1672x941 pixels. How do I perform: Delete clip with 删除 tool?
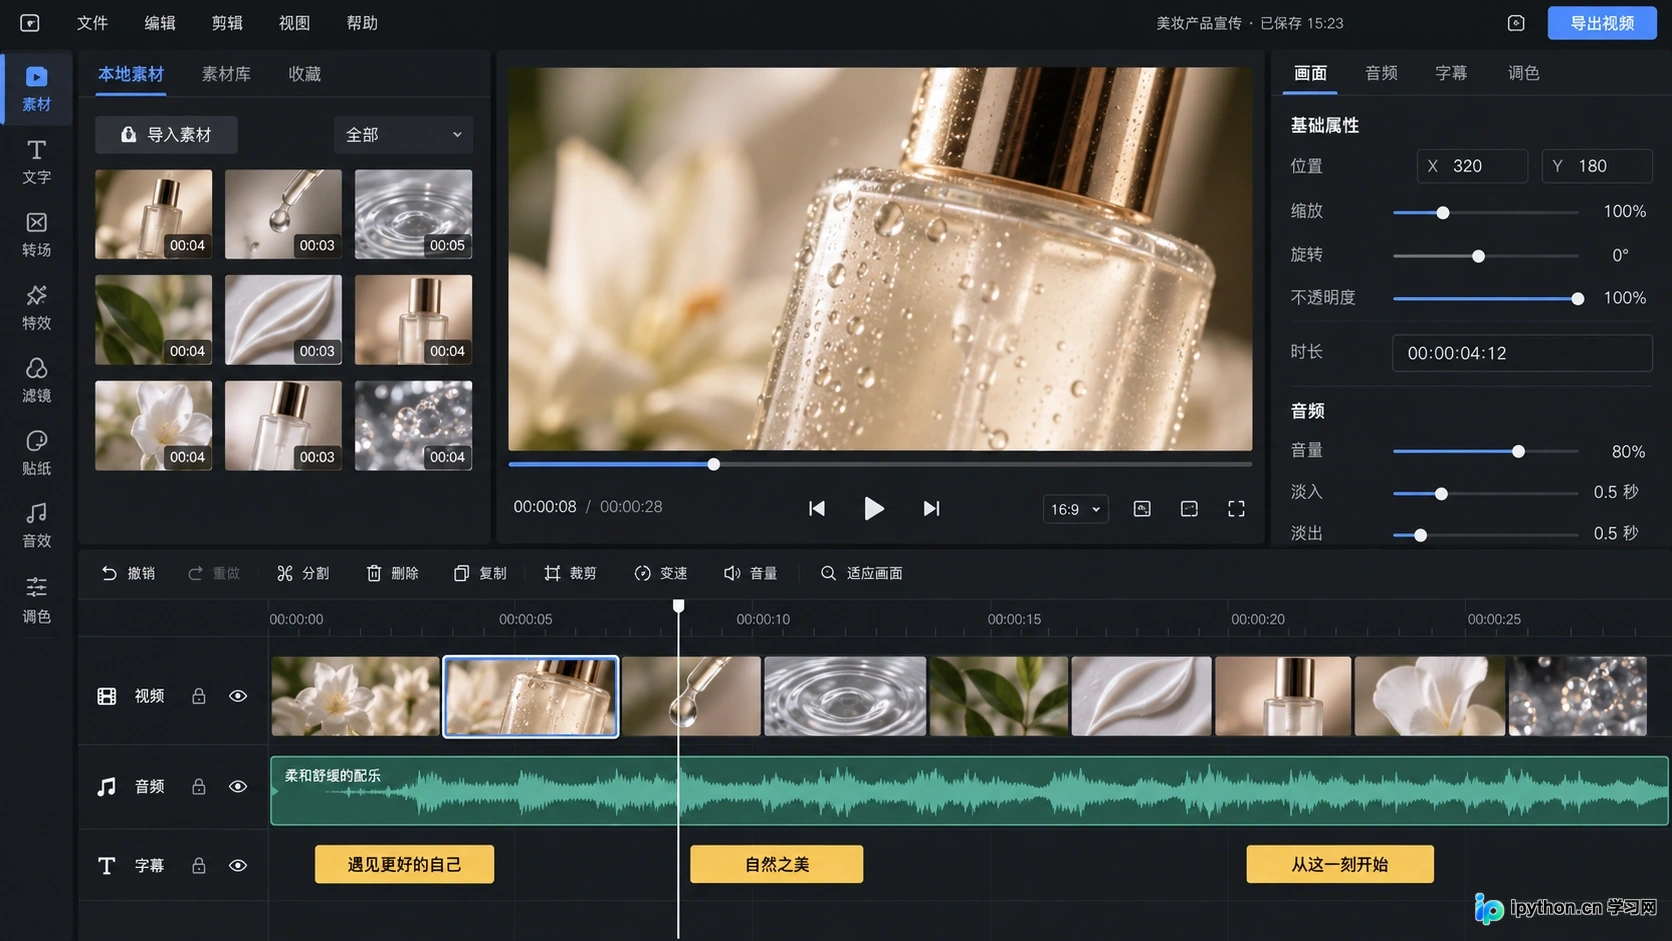pyautogui.click(x=392, y=573)
